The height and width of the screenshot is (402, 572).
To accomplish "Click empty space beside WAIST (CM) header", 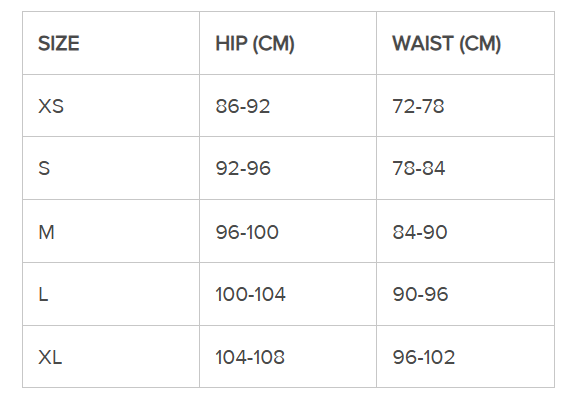I will pyautogui.click(x=528, y=44).
